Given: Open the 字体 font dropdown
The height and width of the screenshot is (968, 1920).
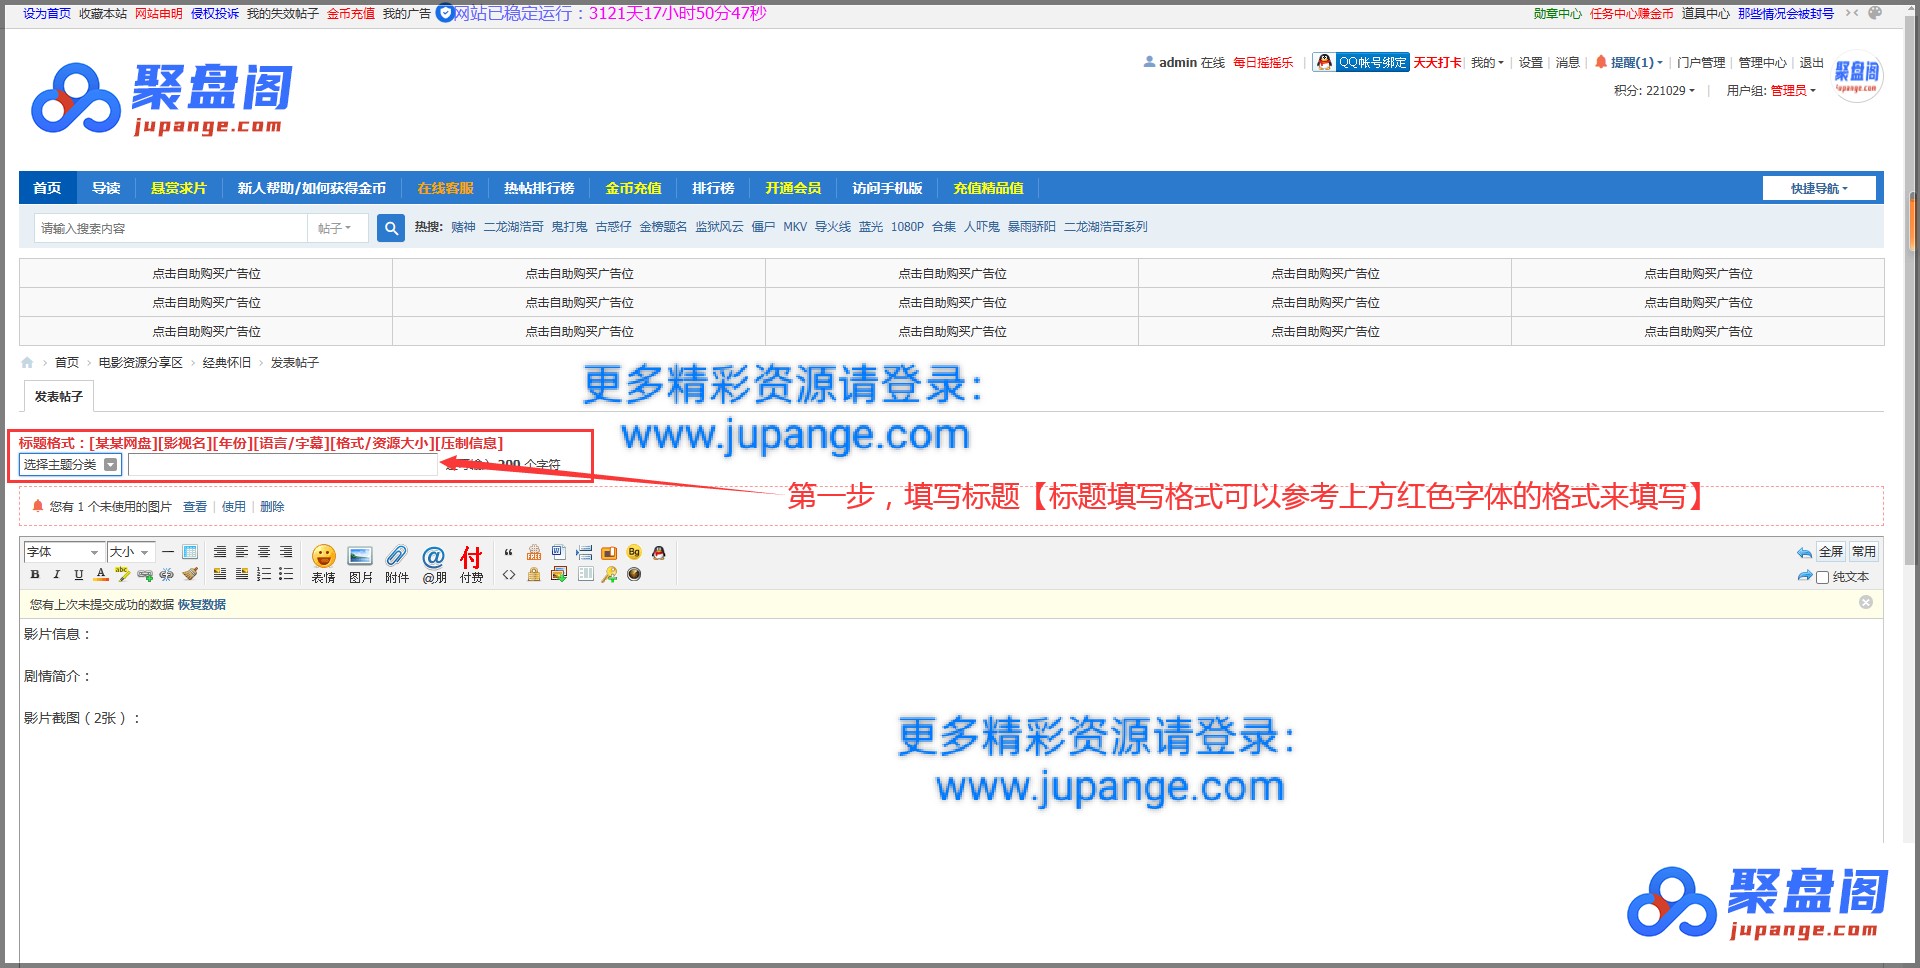Looking at the screenshot, I should click(x=63, y=552).
